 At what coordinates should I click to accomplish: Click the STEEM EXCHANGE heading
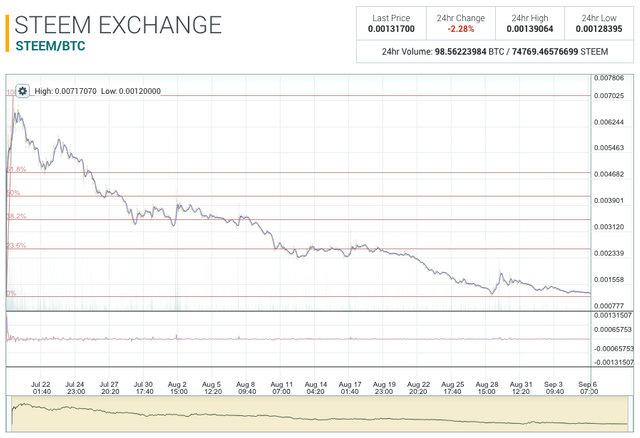coord(118,25)
